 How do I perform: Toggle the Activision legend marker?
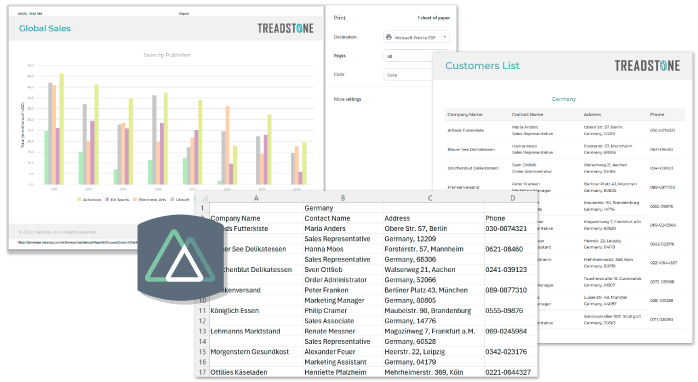pos(79,199)
